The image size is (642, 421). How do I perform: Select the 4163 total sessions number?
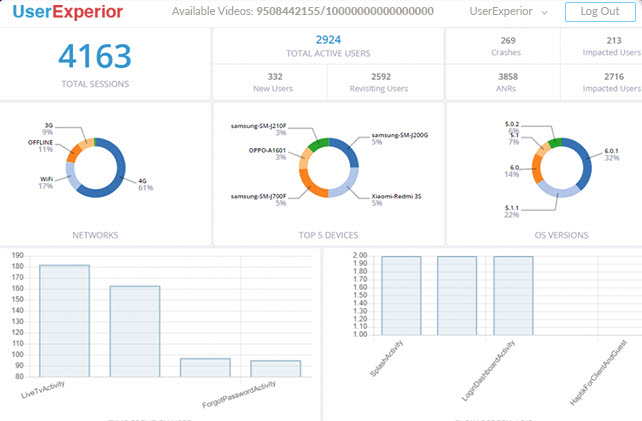95,56
